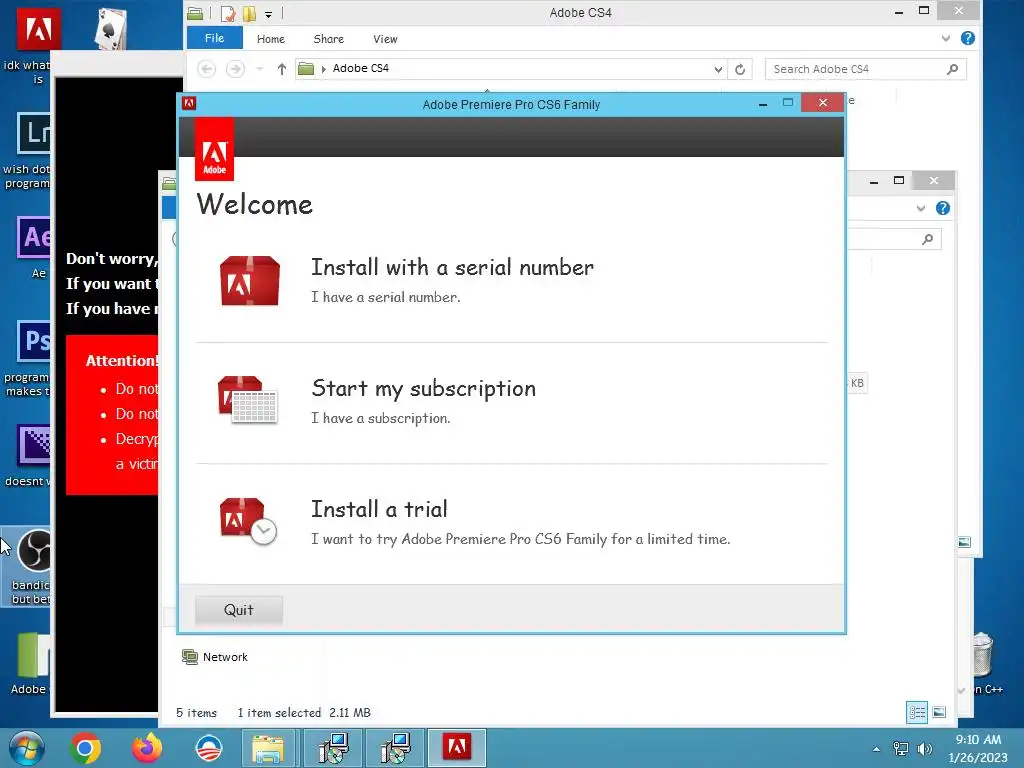Choose Install with a serial number

point(452,267)
